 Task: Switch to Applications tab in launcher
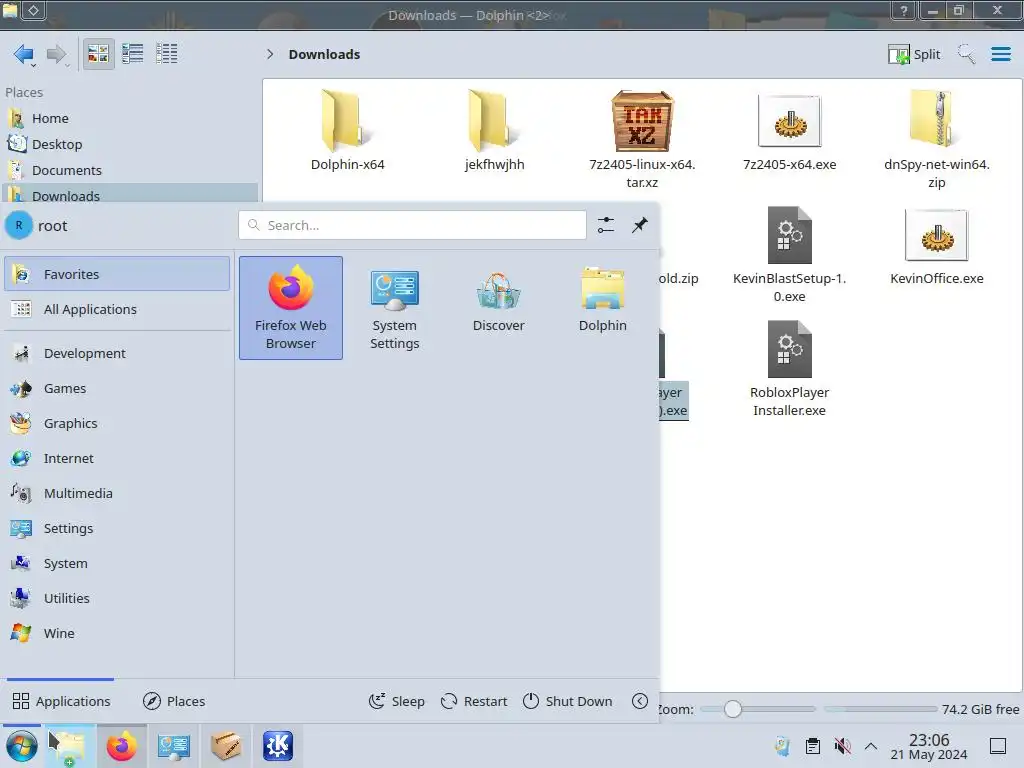(x=61, y=701)
